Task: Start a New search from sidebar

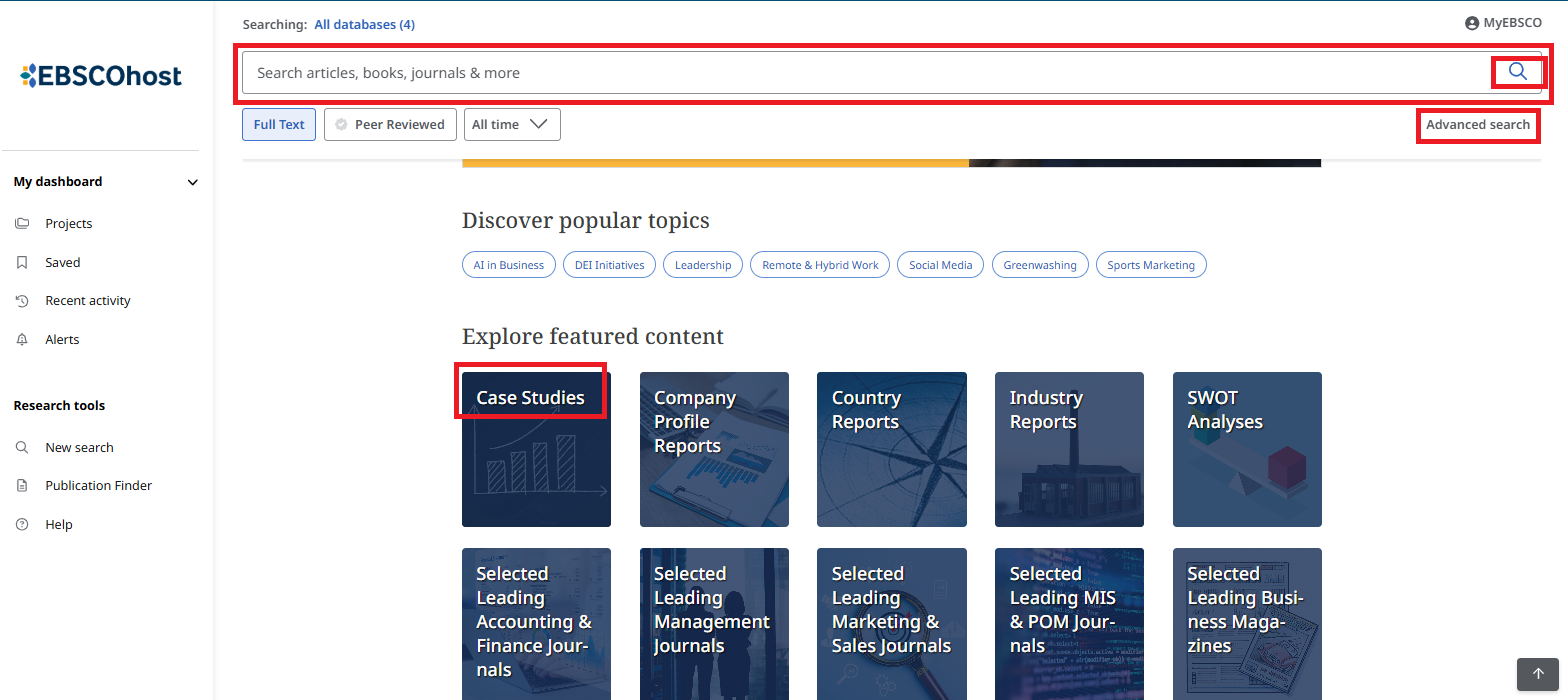Action: click(x=79, y=448)
